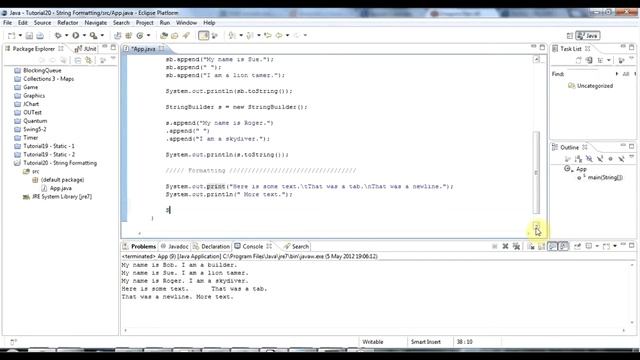The height and width of the screenshot is (360, 640).
Task: Switch to the Javadoc tab
Action: click(x=174, y=247)
